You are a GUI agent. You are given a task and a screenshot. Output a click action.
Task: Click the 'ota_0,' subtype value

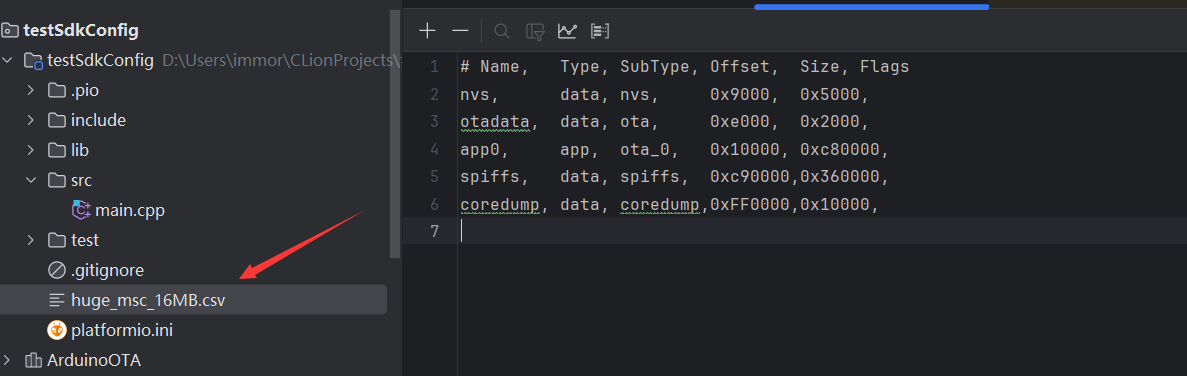[650, 150]
